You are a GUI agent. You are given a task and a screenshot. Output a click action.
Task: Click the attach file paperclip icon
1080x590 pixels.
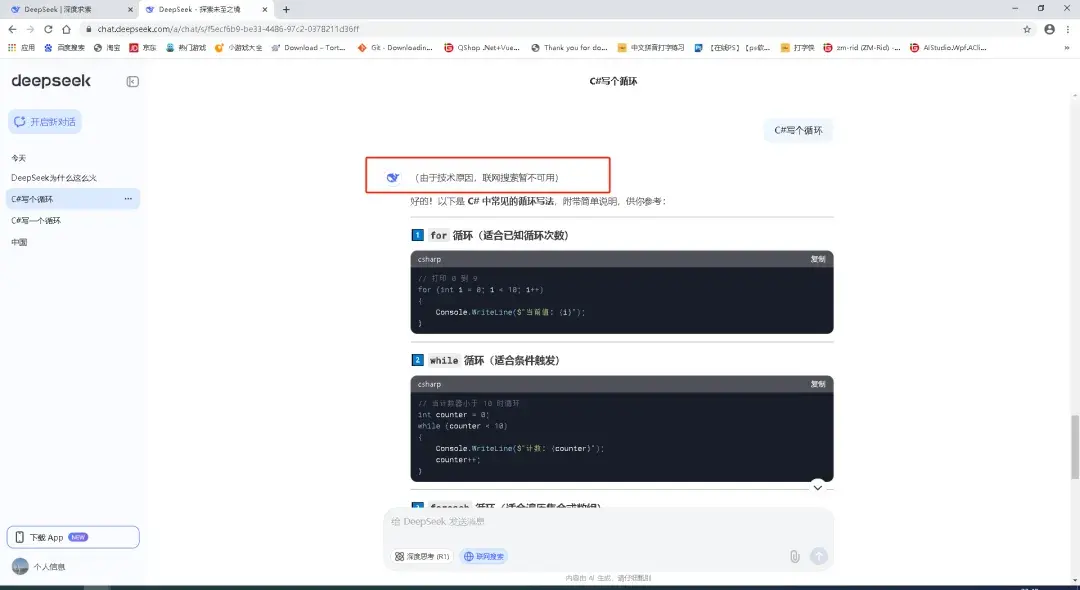pos(794,556)
